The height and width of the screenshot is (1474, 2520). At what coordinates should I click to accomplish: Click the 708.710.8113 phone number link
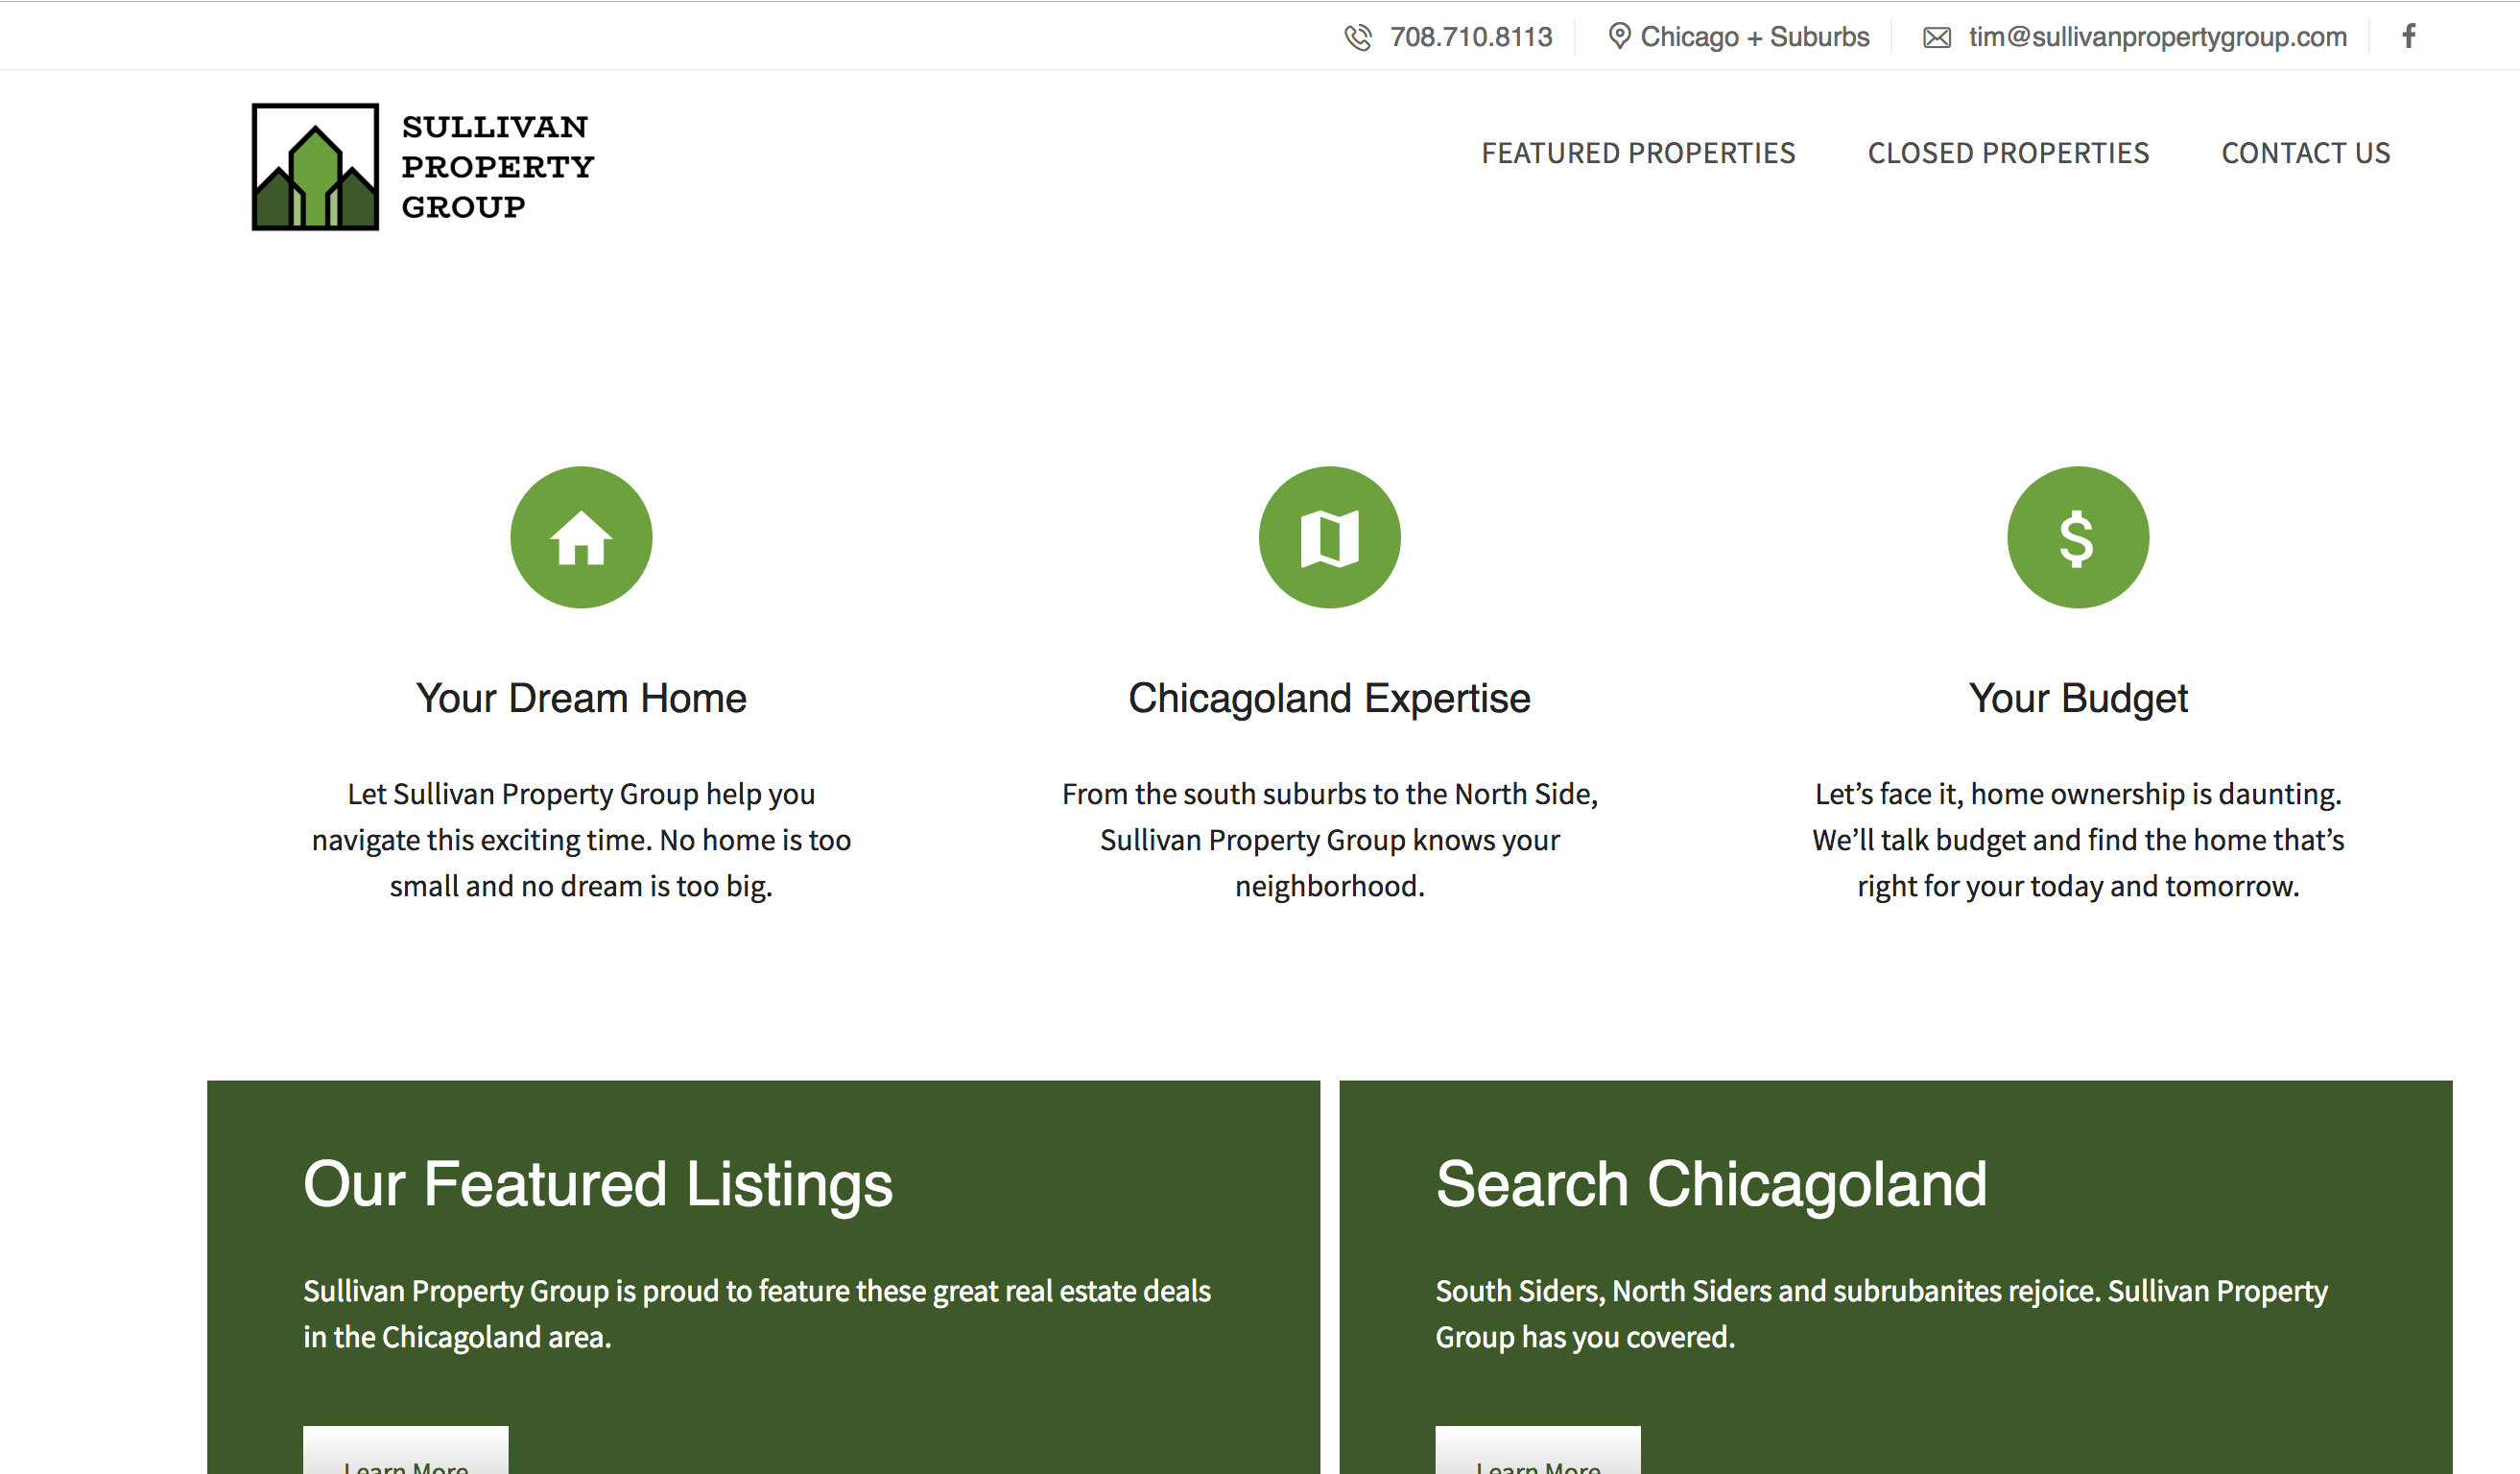pos(1470,37)
